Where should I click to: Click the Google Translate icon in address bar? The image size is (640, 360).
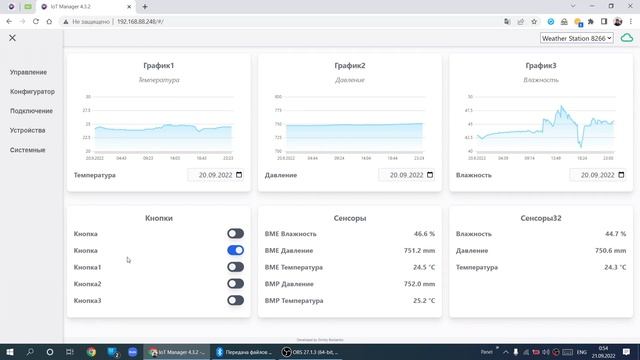point(507,22)
